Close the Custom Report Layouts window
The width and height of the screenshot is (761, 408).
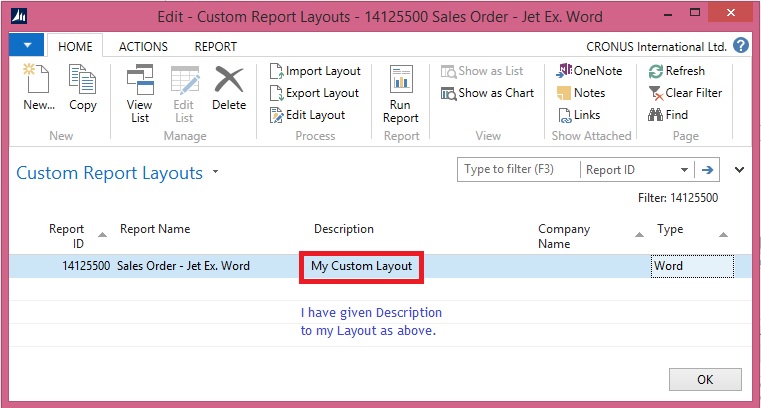coord(730,13)
